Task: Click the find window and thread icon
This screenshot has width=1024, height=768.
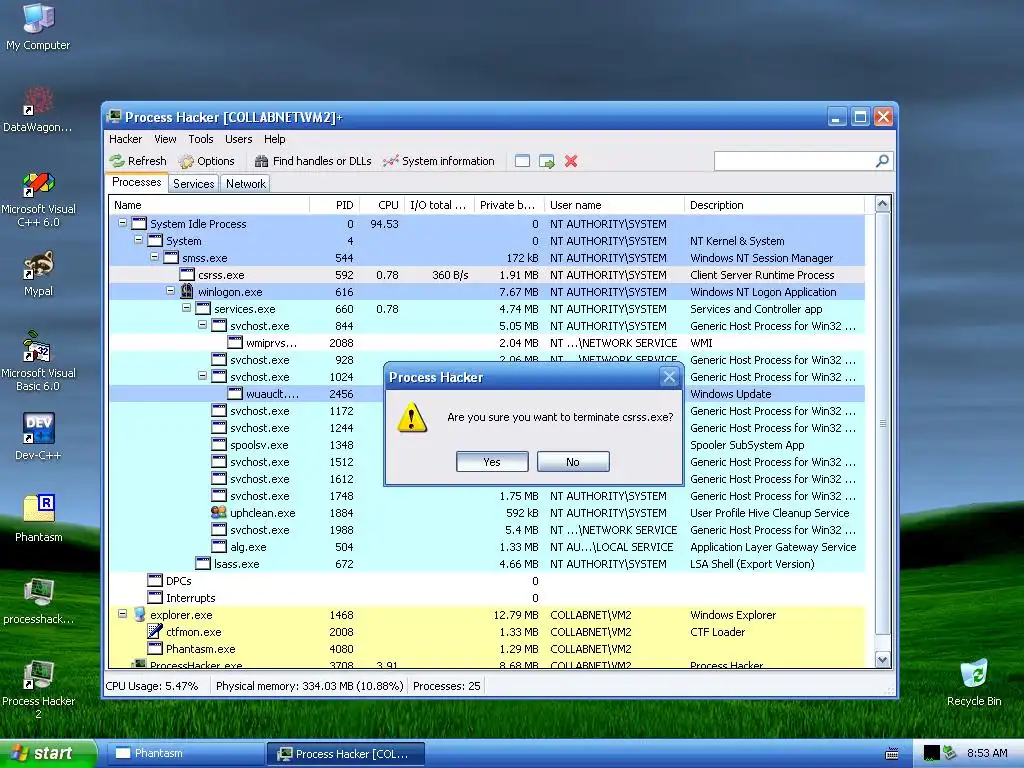Action: click(547, 161)
